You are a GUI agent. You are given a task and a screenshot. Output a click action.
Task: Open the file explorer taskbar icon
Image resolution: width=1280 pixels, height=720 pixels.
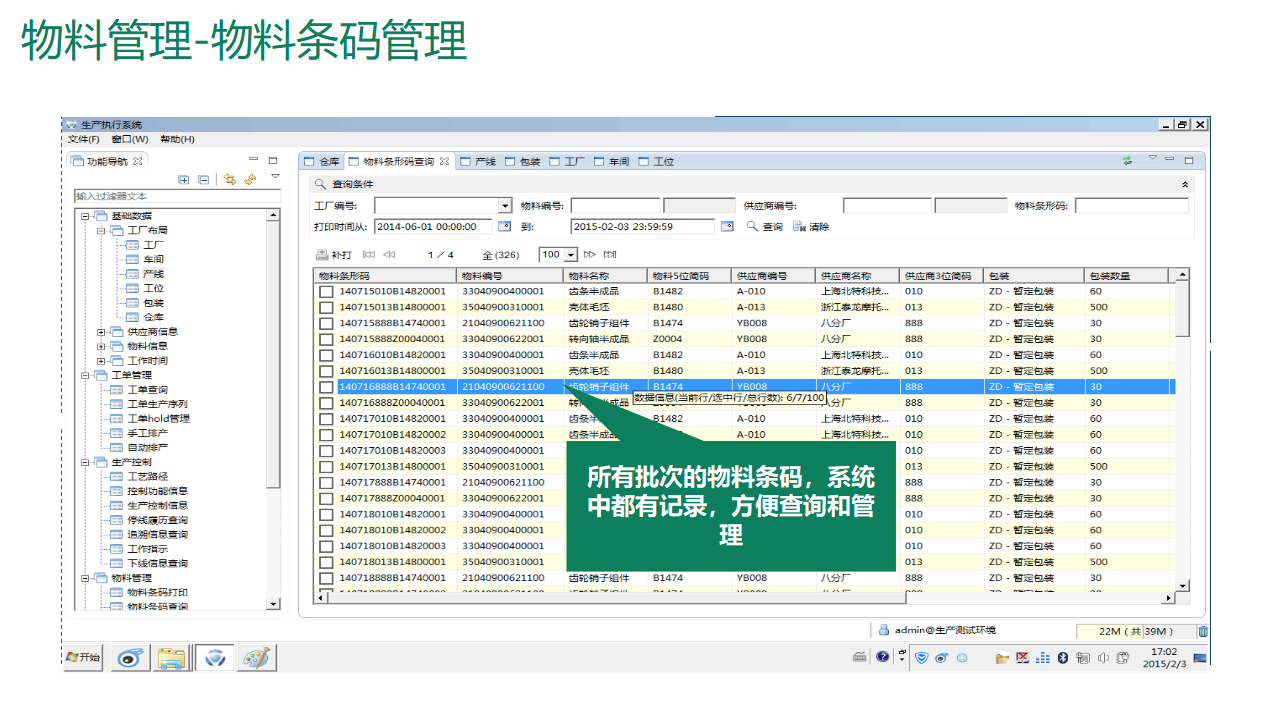(x=172, y=658)
